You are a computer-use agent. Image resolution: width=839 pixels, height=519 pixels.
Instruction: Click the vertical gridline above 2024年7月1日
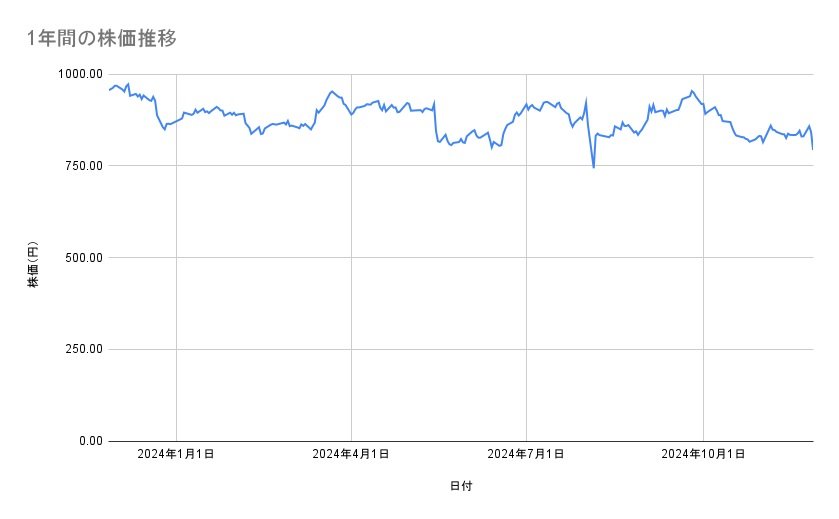(526, 300)
